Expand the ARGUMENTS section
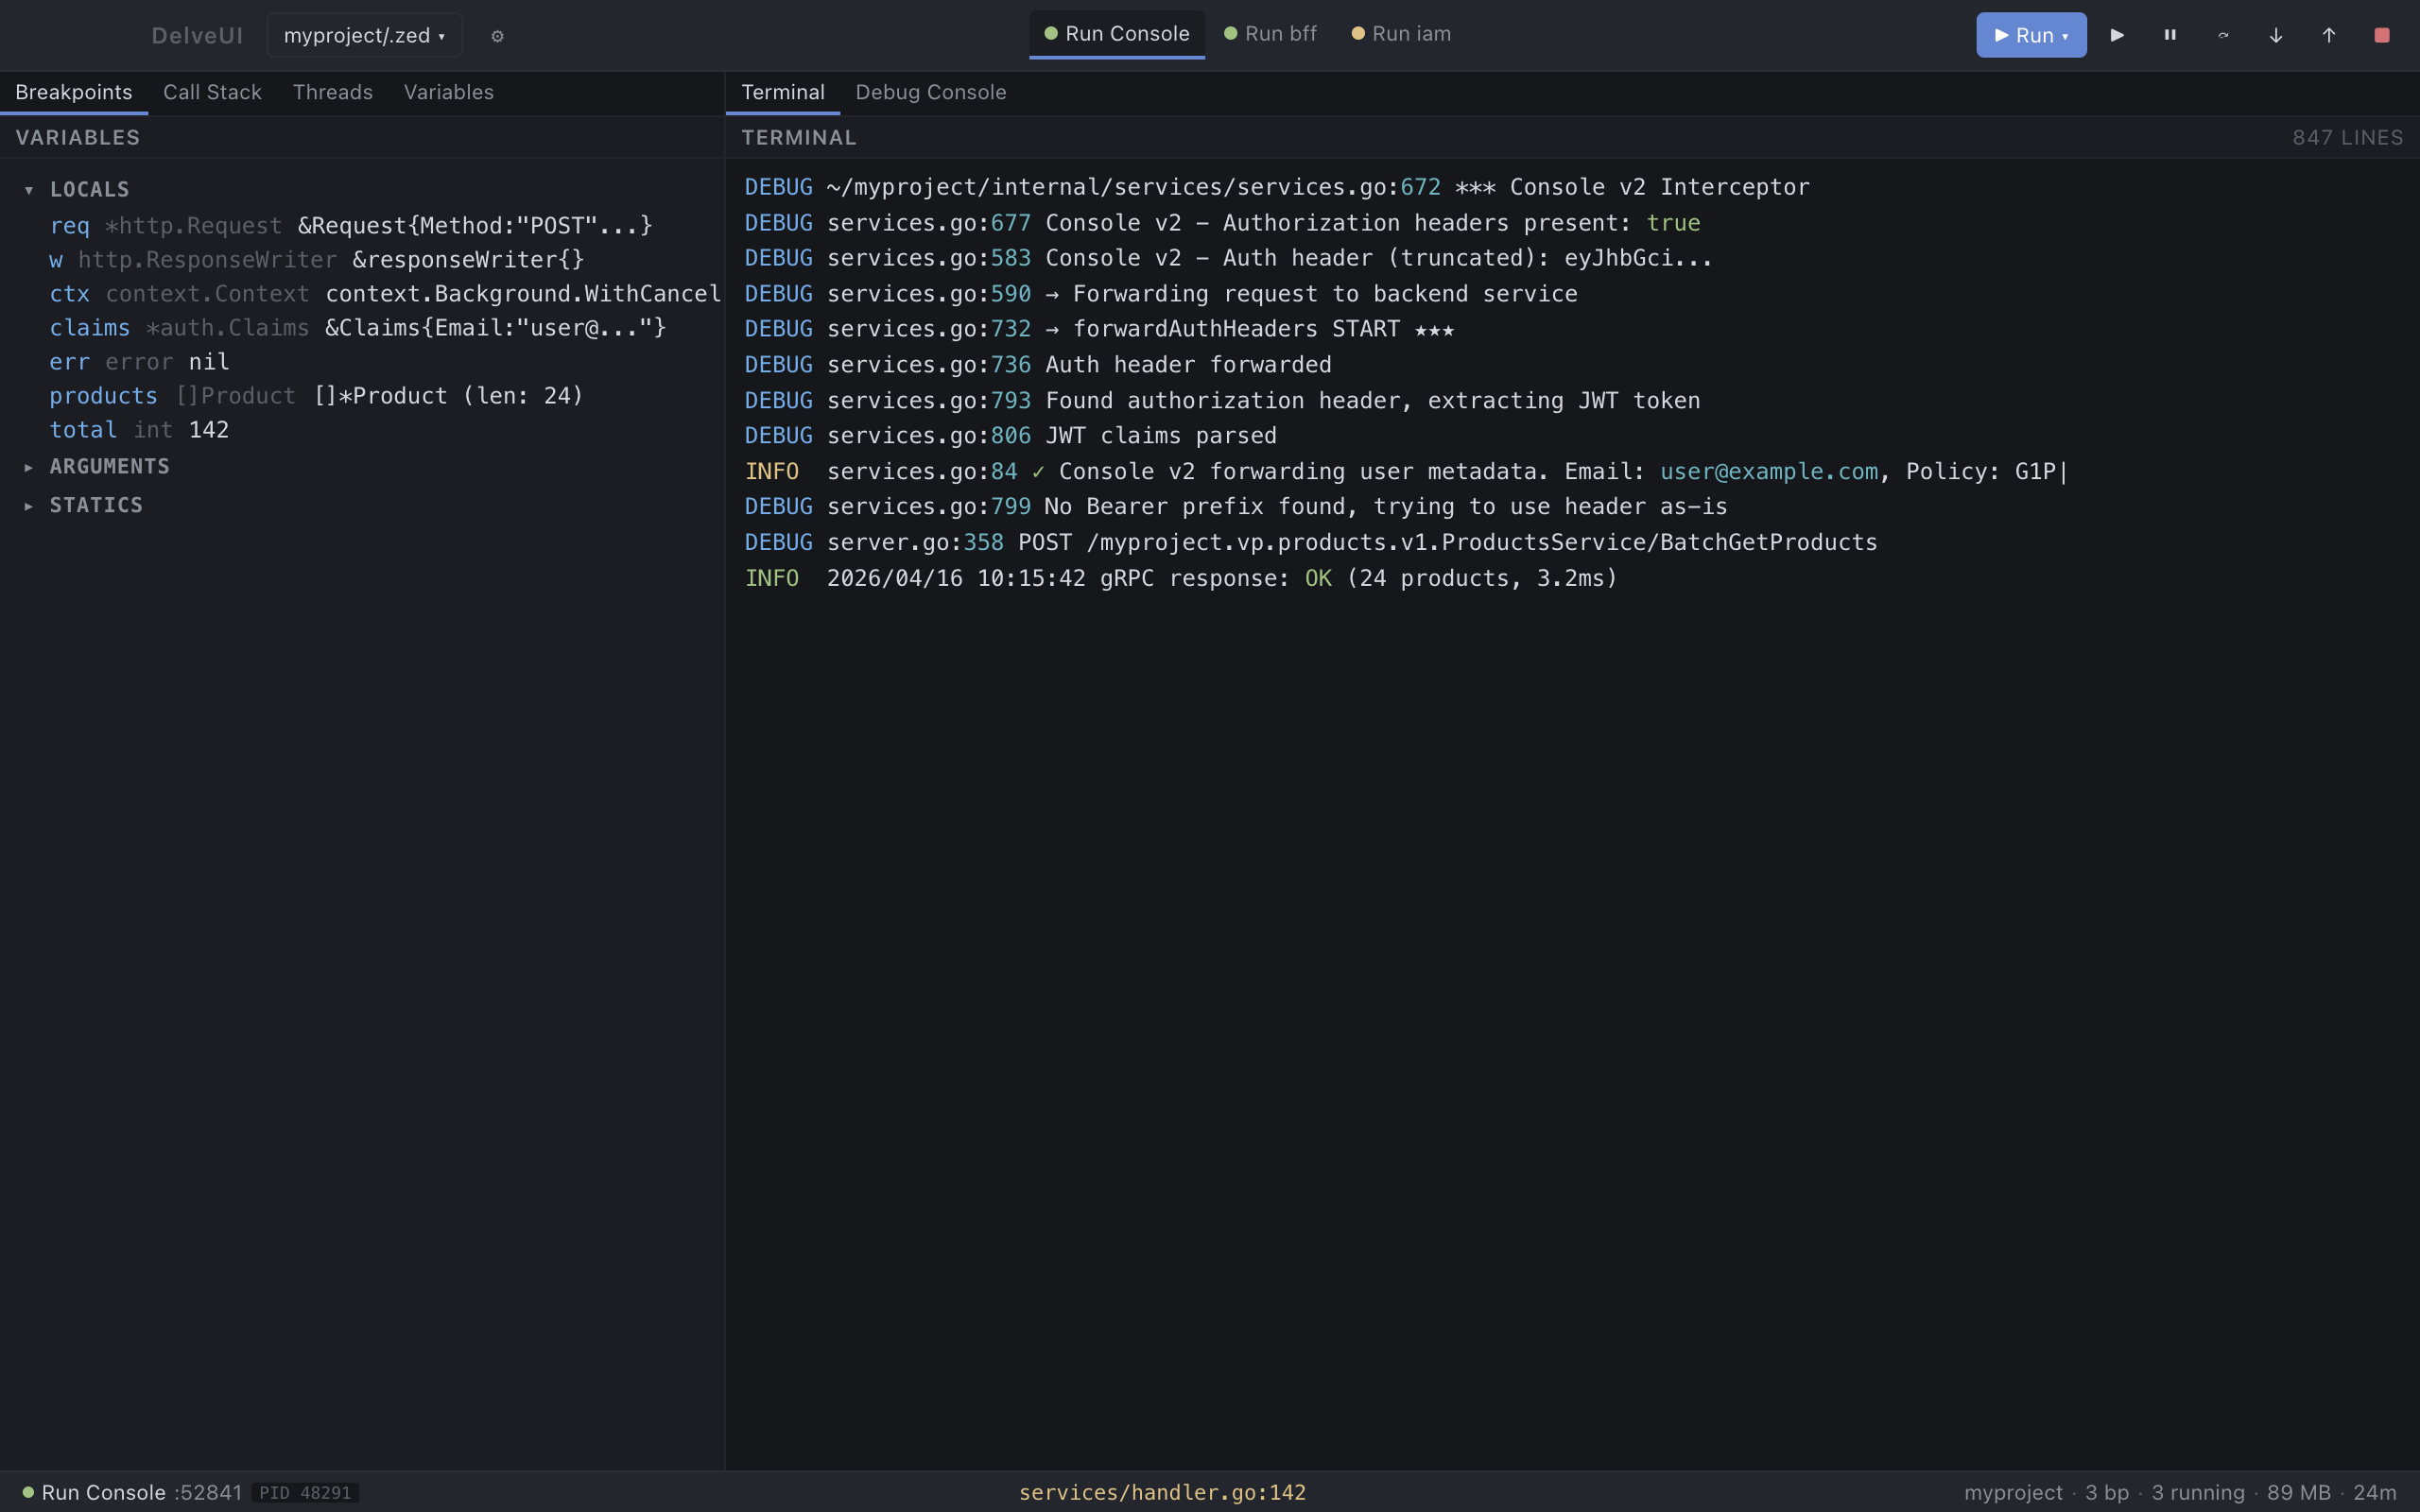Viewport: 2420px width, 1512px height. [x=28, y=466]
